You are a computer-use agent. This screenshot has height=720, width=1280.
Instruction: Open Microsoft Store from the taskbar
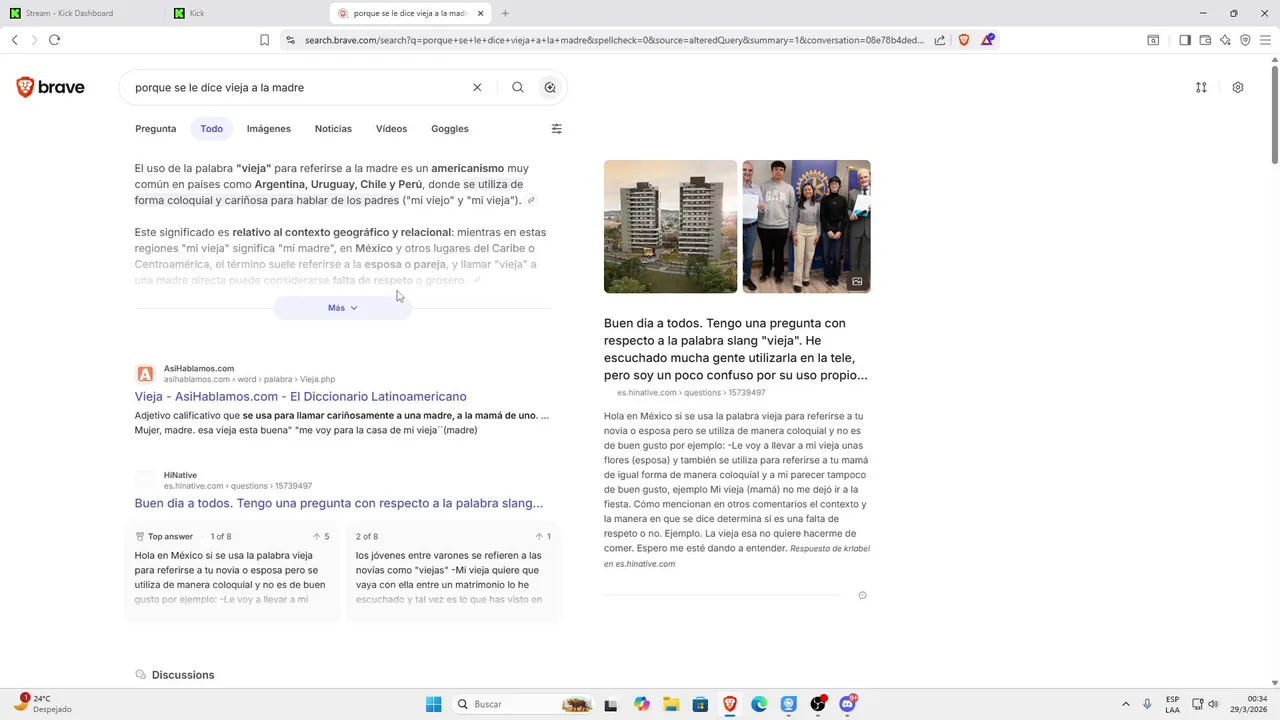pyautogui.click(x=700, y=704)
